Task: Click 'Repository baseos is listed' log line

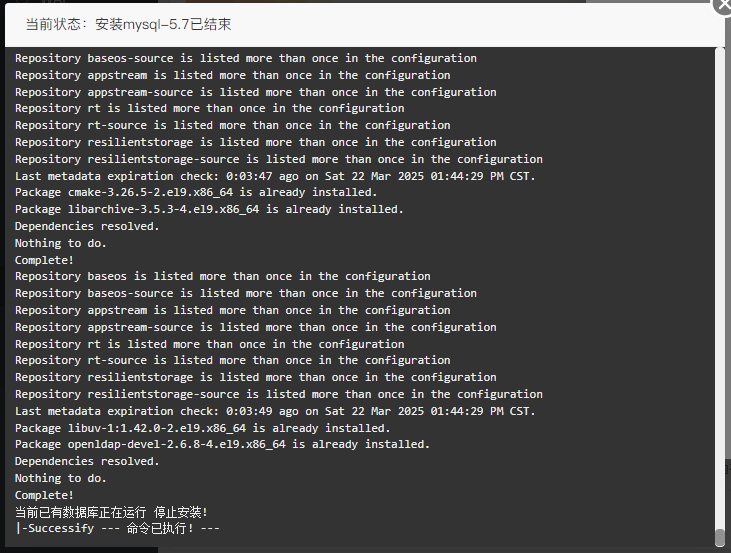Action: pyautogui.click(x=222, y=276)
